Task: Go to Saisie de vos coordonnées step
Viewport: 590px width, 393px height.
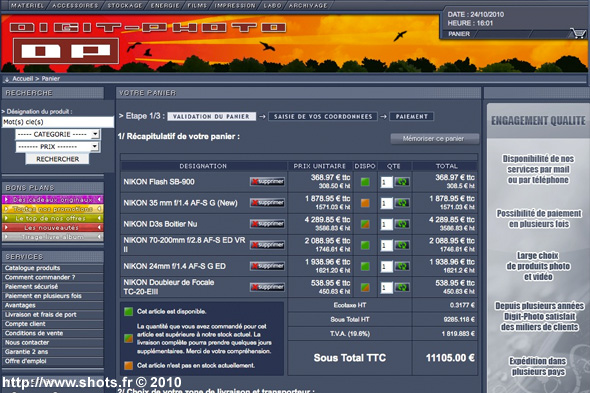Action: tap(323, 117)
